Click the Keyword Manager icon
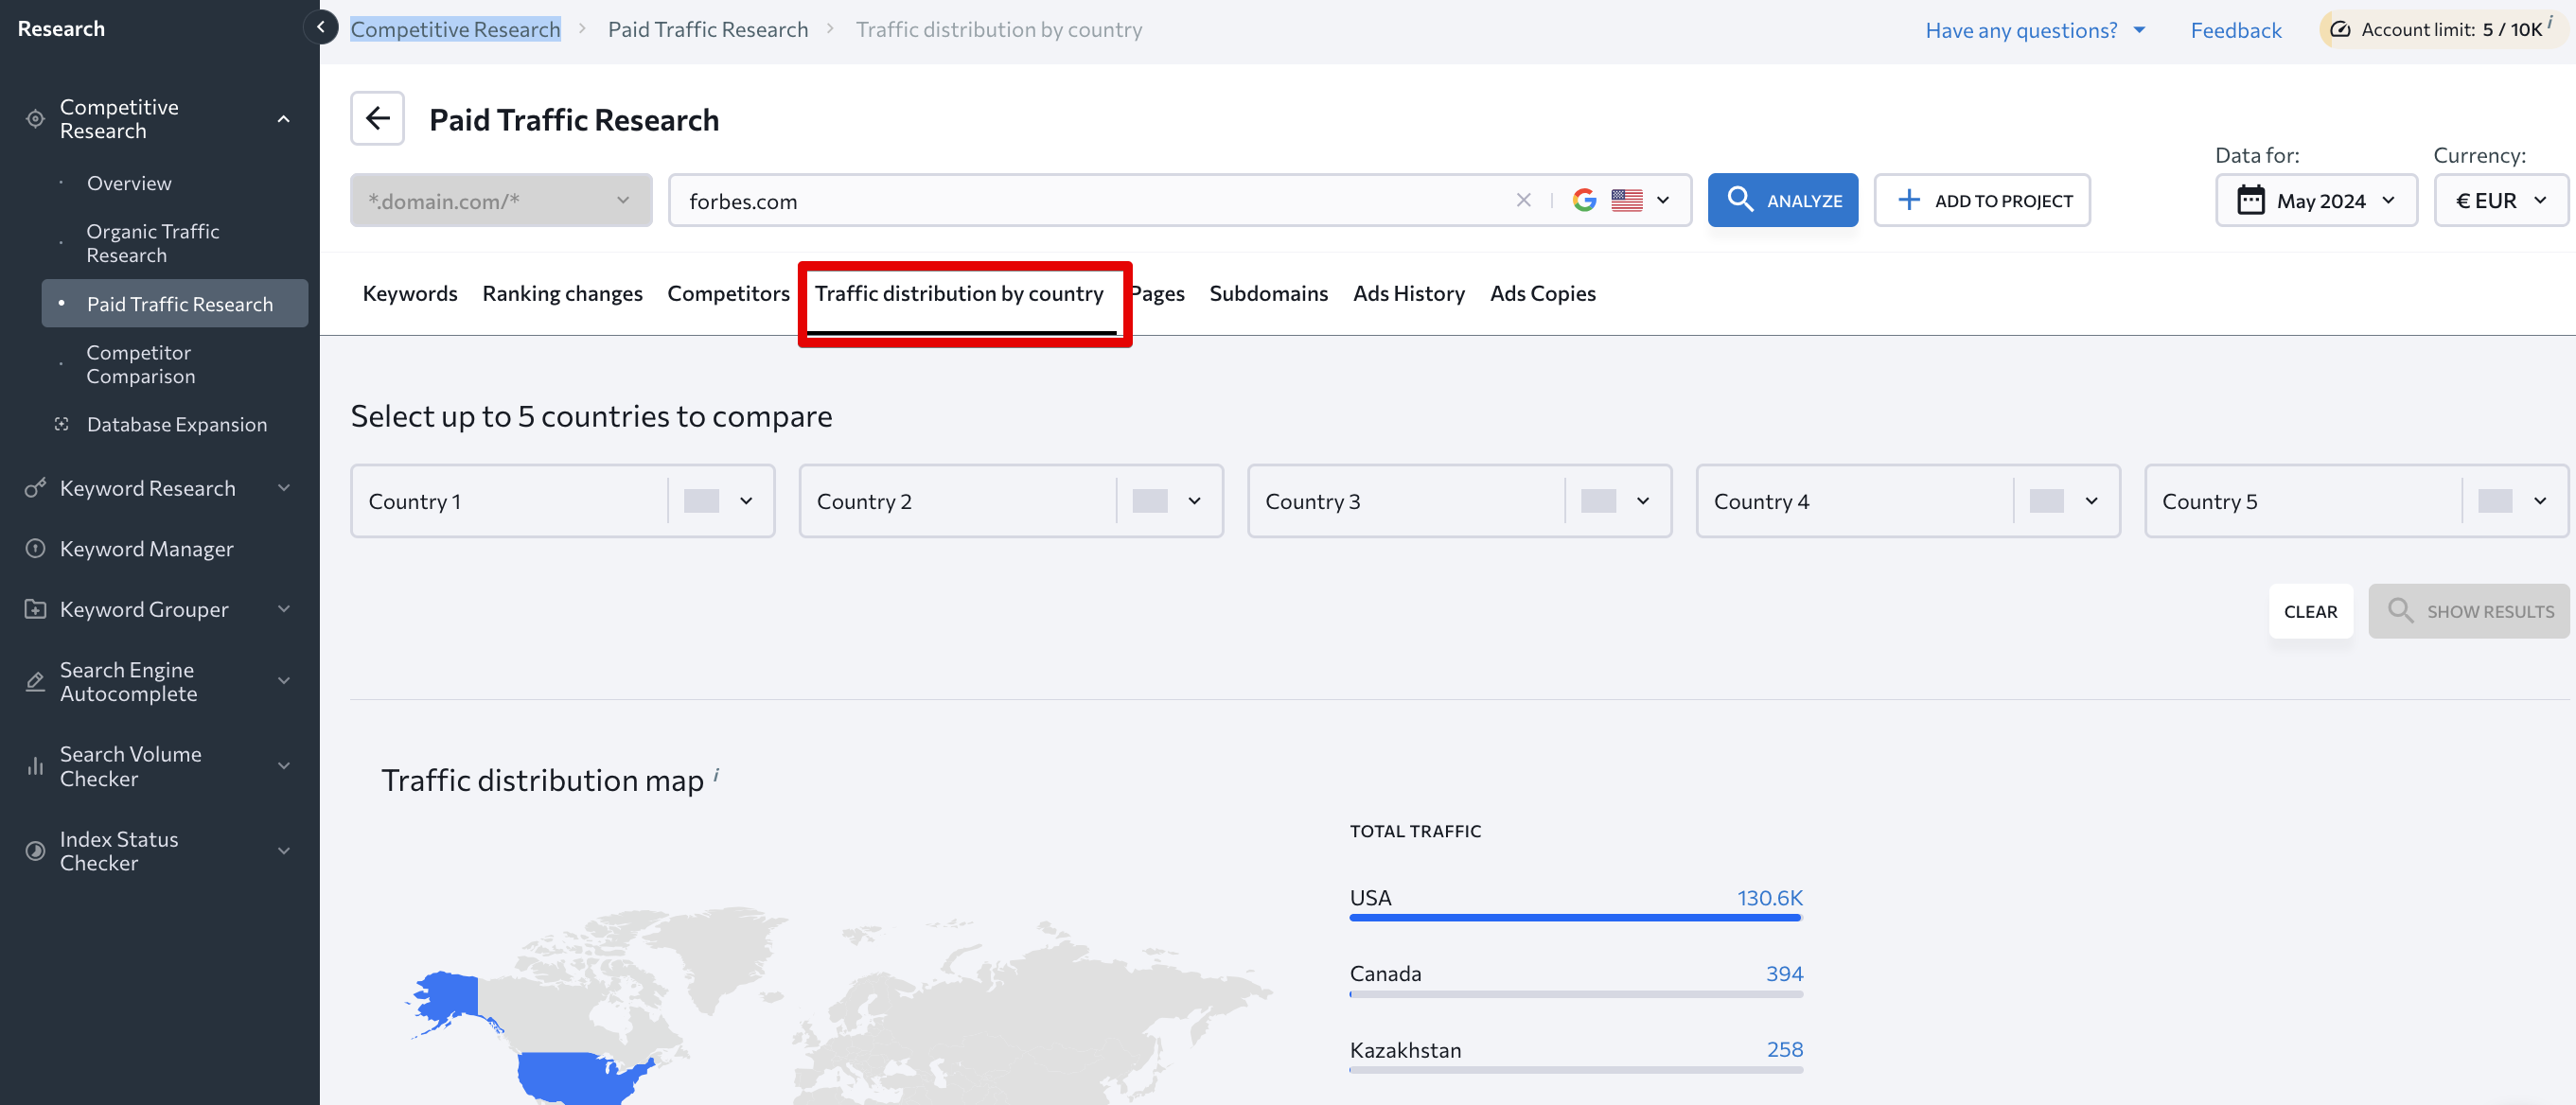The width and height of the screenshot is (2576, 1105). (x=35, y=548)
